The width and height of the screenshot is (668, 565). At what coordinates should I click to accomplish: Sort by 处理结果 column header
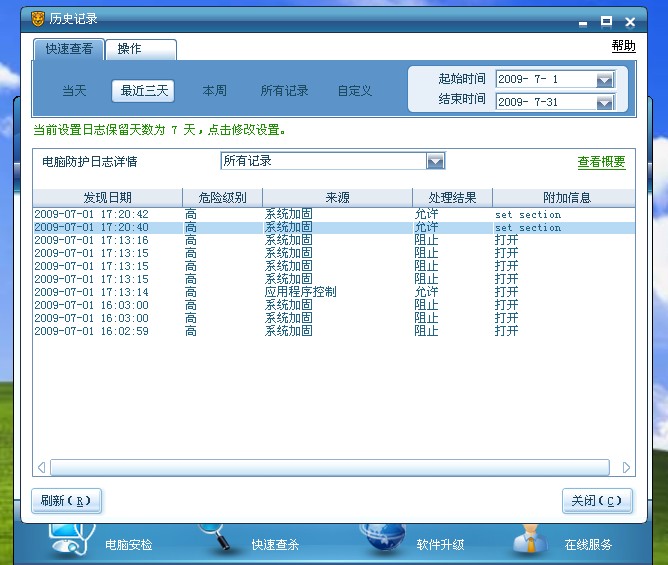click(452, 198)
